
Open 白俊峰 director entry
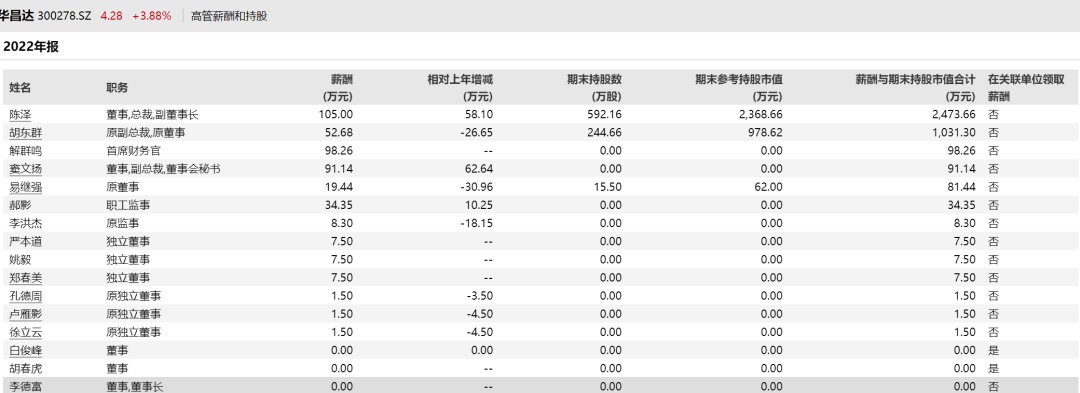pyautogui.click(x=25, y=350)
